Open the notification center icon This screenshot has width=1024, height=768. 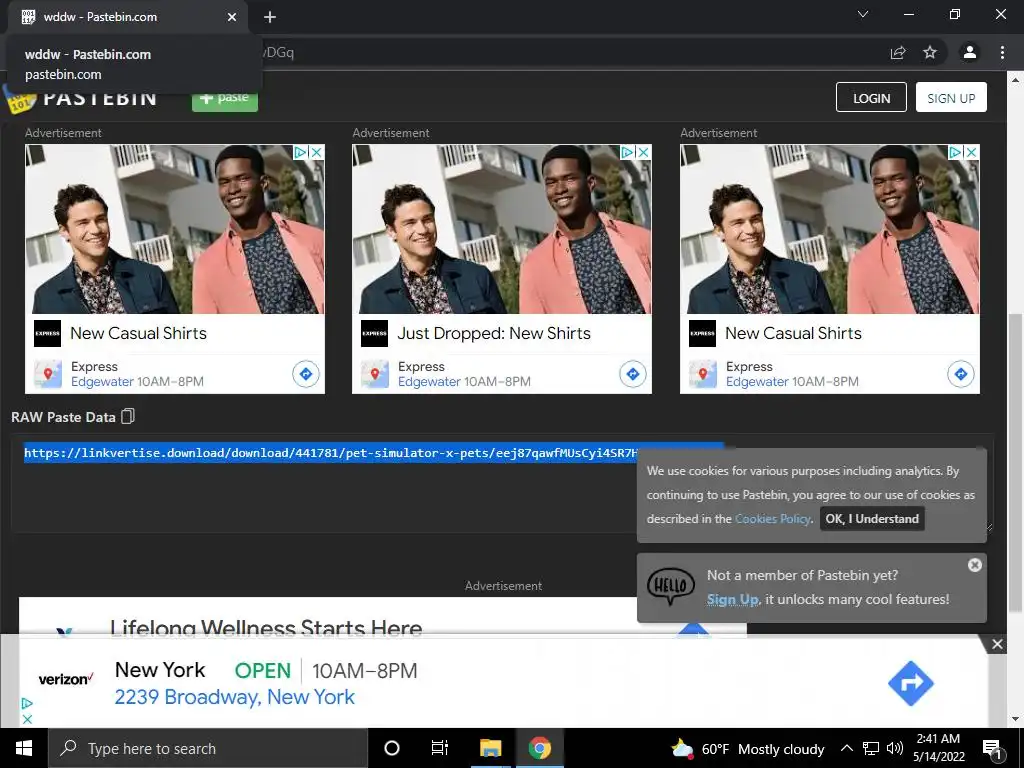992,749
